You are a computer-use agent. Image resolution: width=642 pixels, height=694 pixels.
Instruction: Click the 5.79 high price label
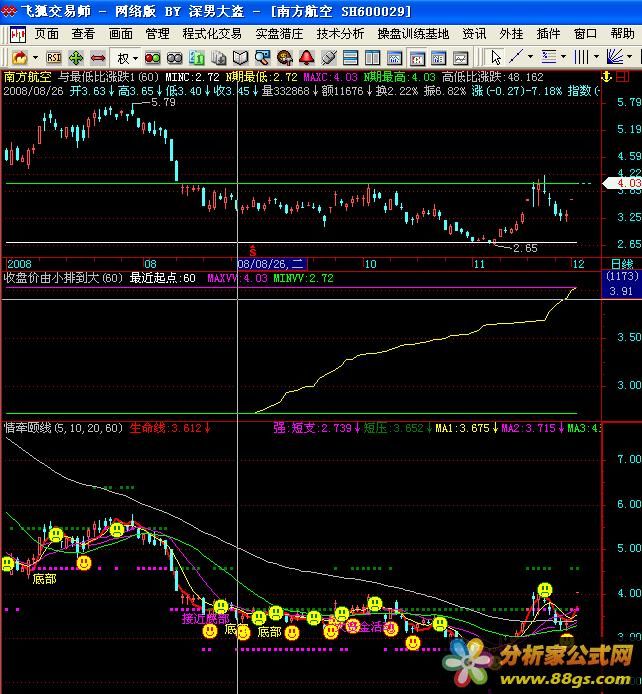click(x=163, y=102)
